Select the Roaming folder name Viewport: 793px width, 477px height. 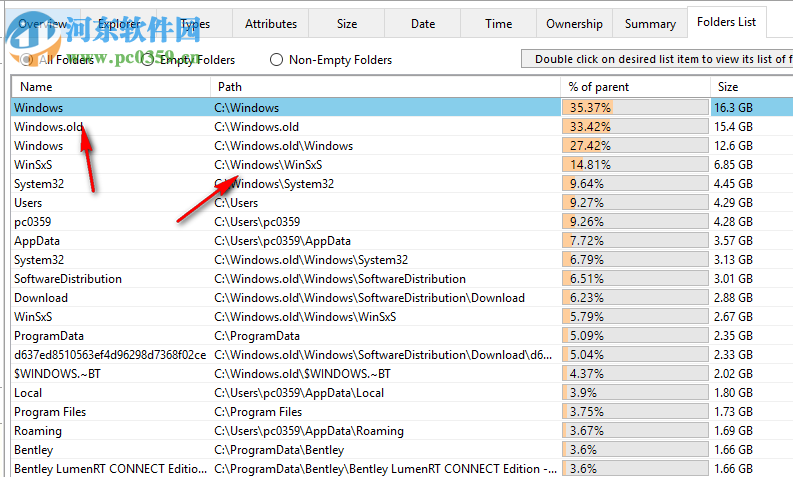click(38, 431)
